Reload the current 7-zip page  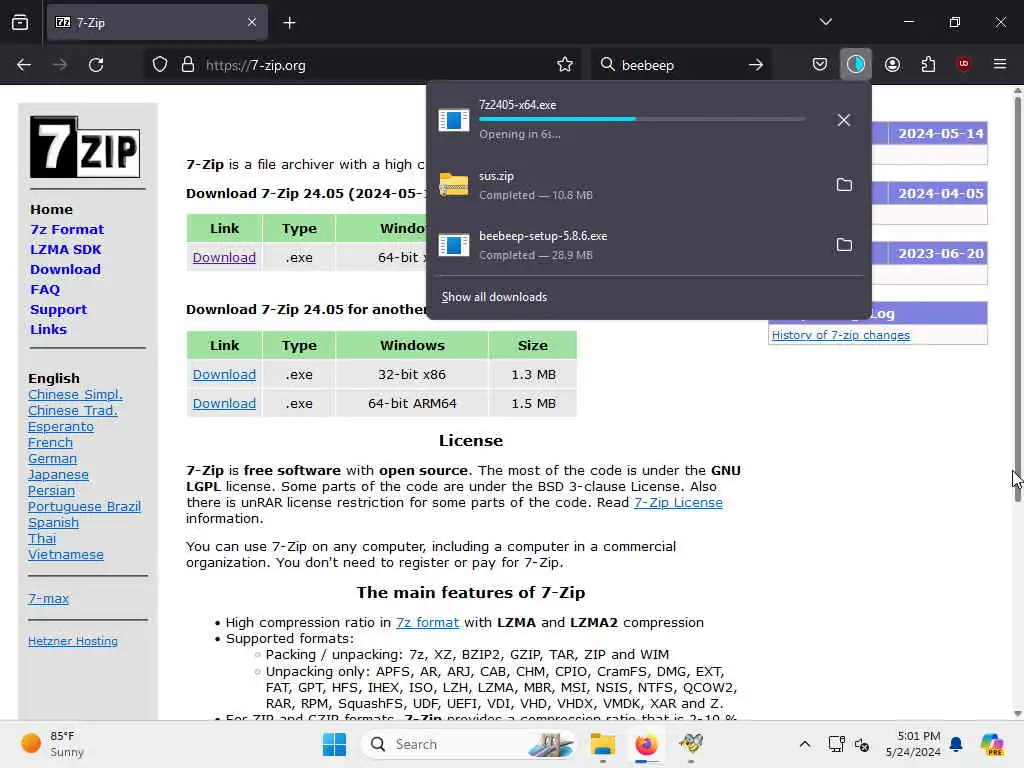coord(96,65)
